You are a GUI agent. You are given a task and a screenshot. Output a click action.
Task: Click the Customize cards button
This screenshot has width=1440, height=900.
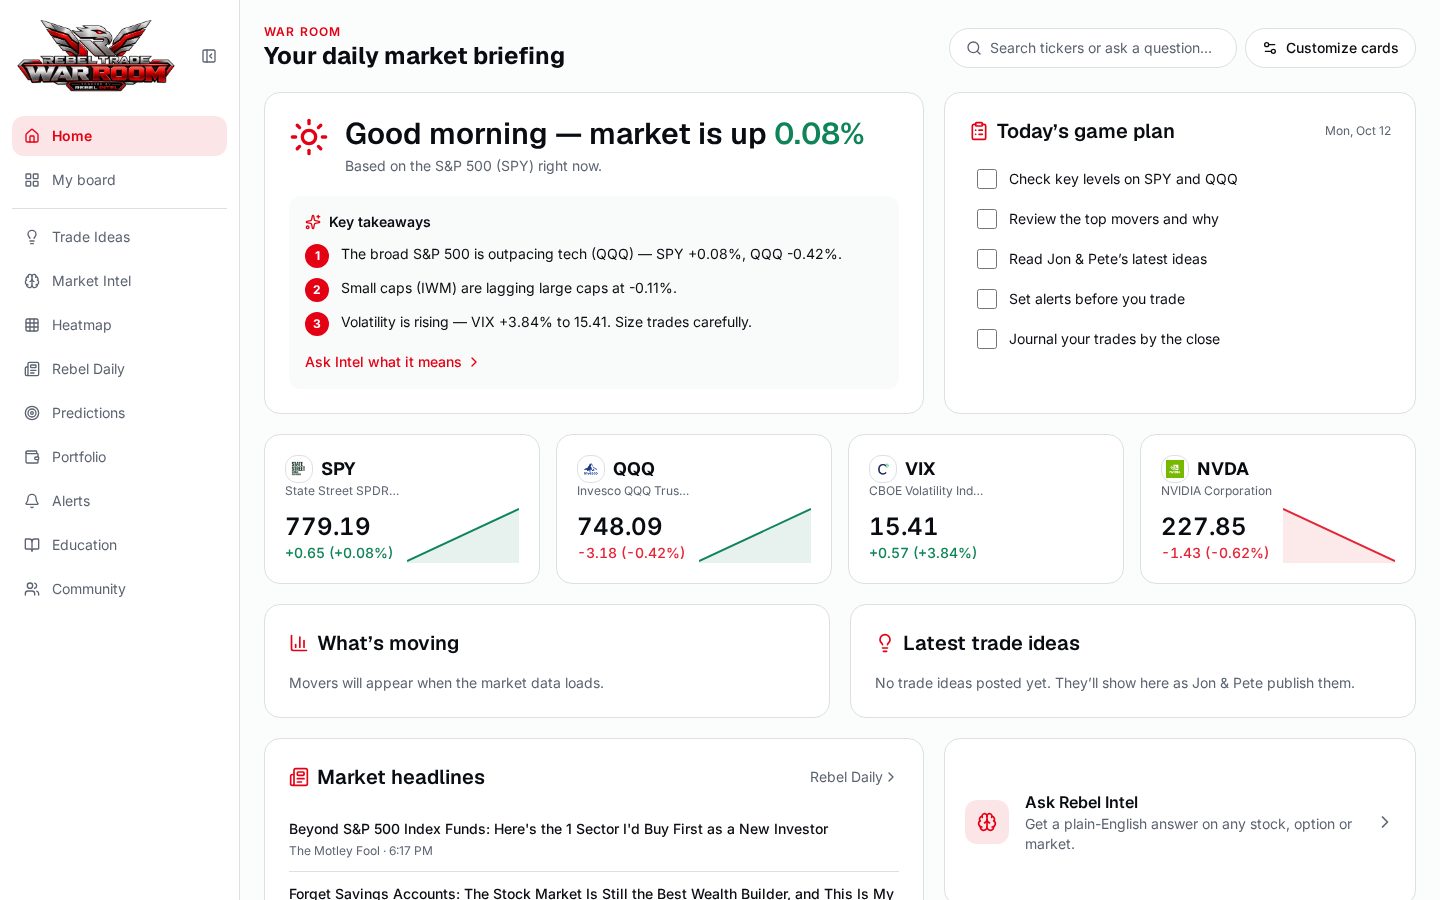[1330, 48]
